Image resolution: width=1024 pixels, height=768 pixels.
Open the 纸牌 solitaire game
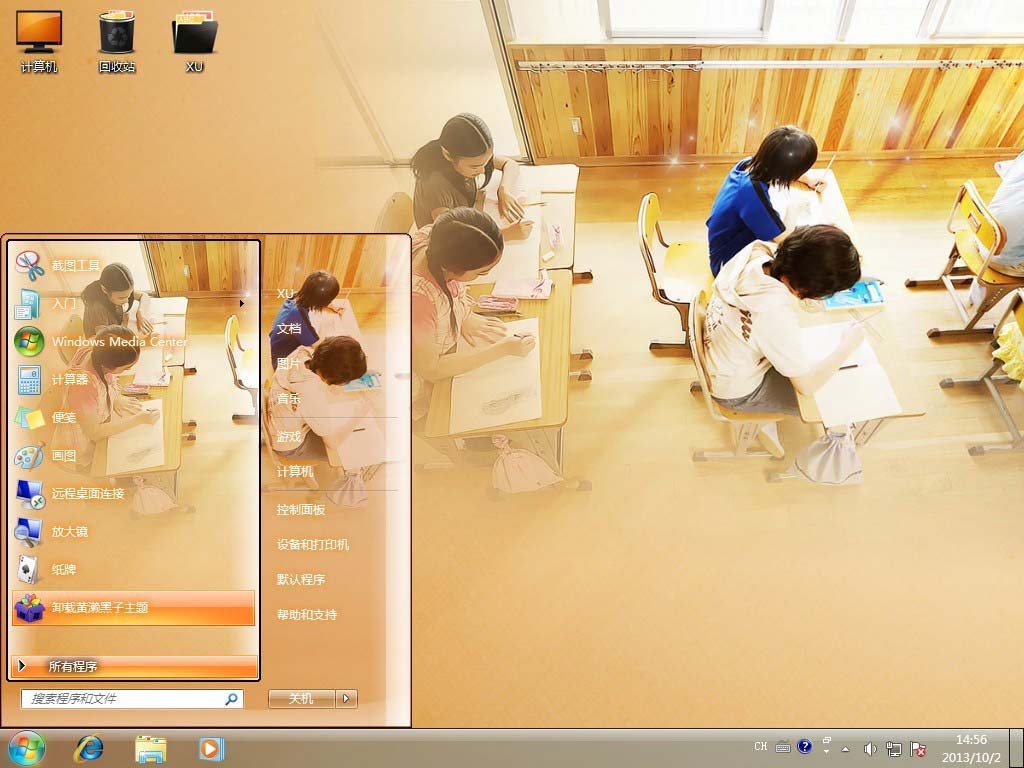click(x=64, y=569)
